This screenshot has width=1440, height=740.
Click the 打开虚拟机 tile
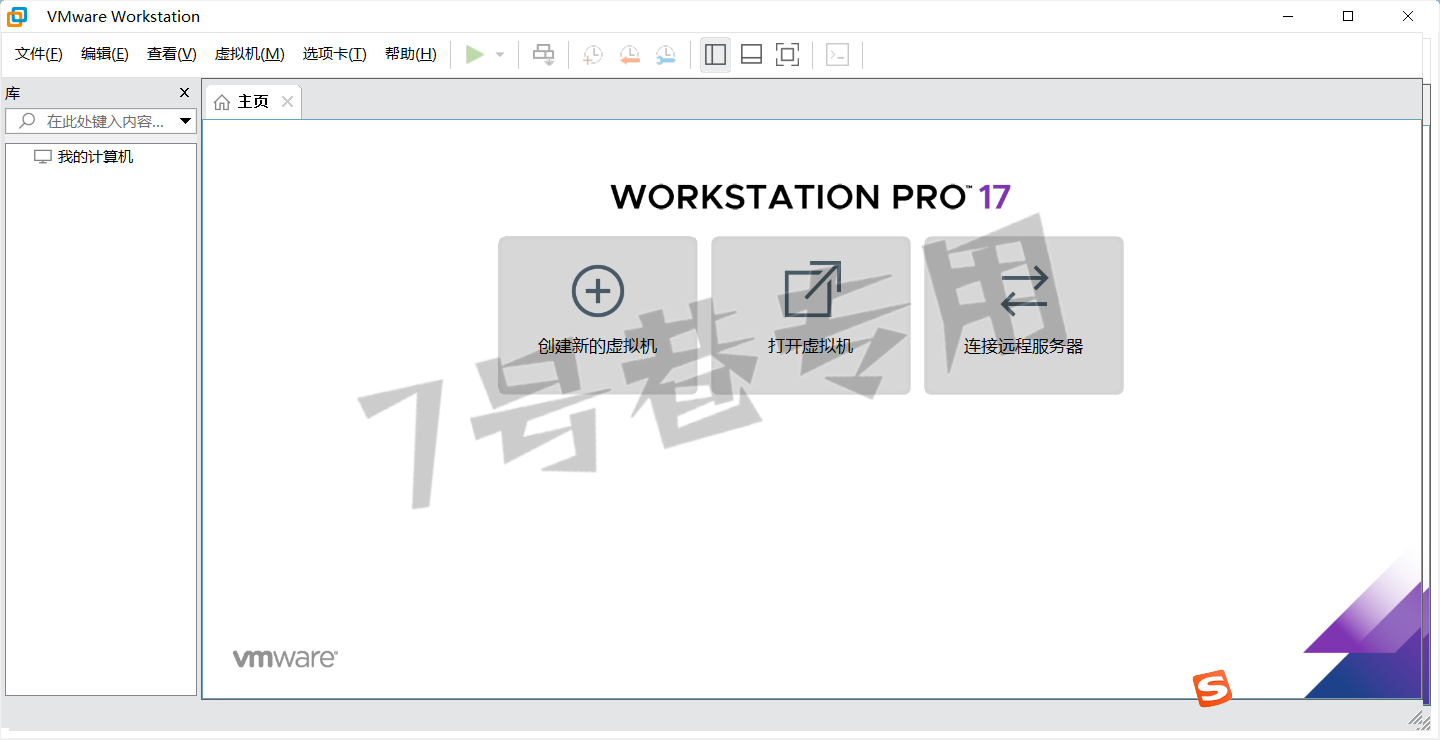pyautogui.click(x=811, y=315)
